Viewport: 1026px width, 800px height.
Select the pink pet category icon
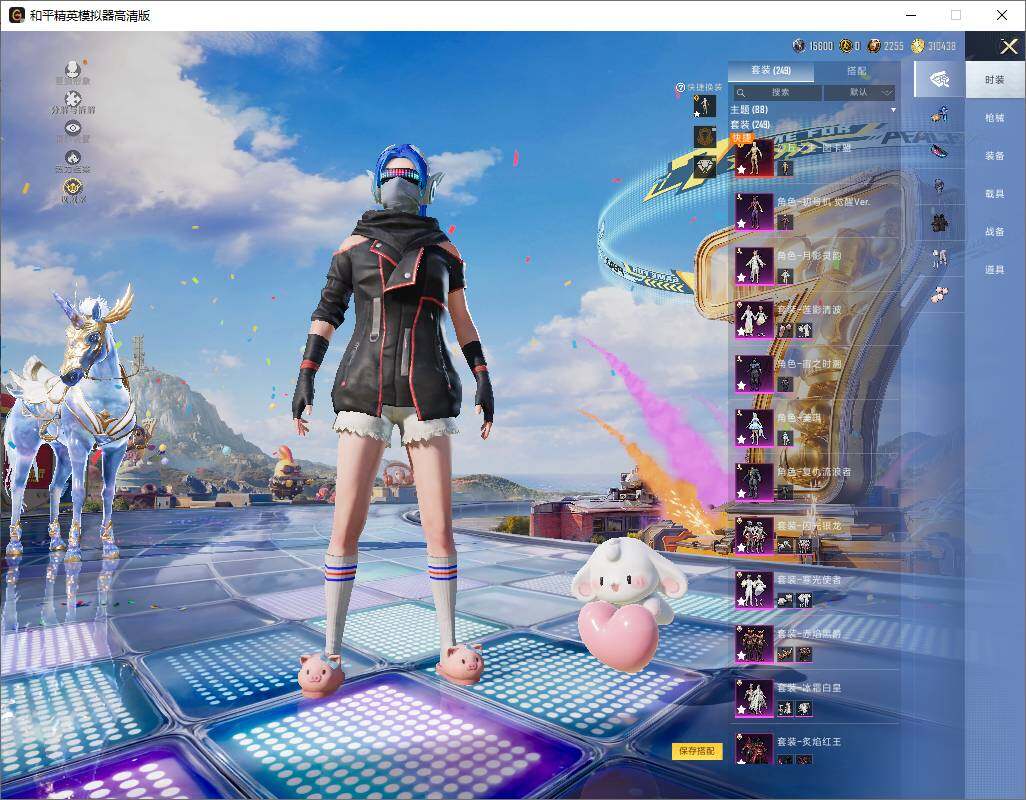[x=940, y=294]
